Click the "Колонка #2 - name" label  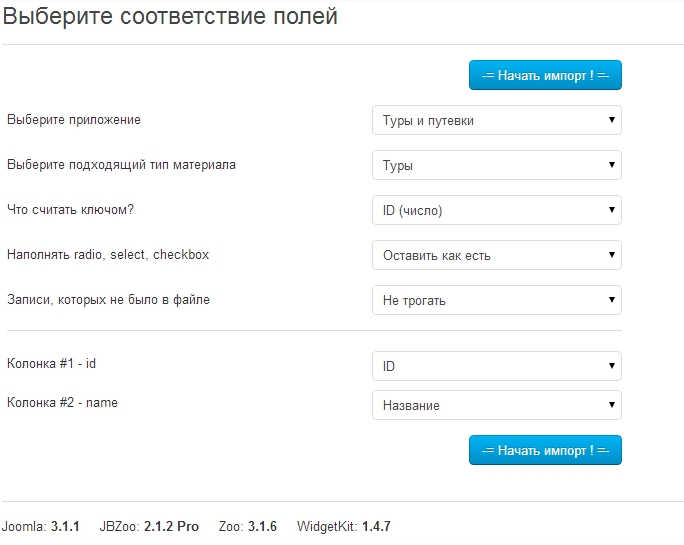[x=62, y=403]
